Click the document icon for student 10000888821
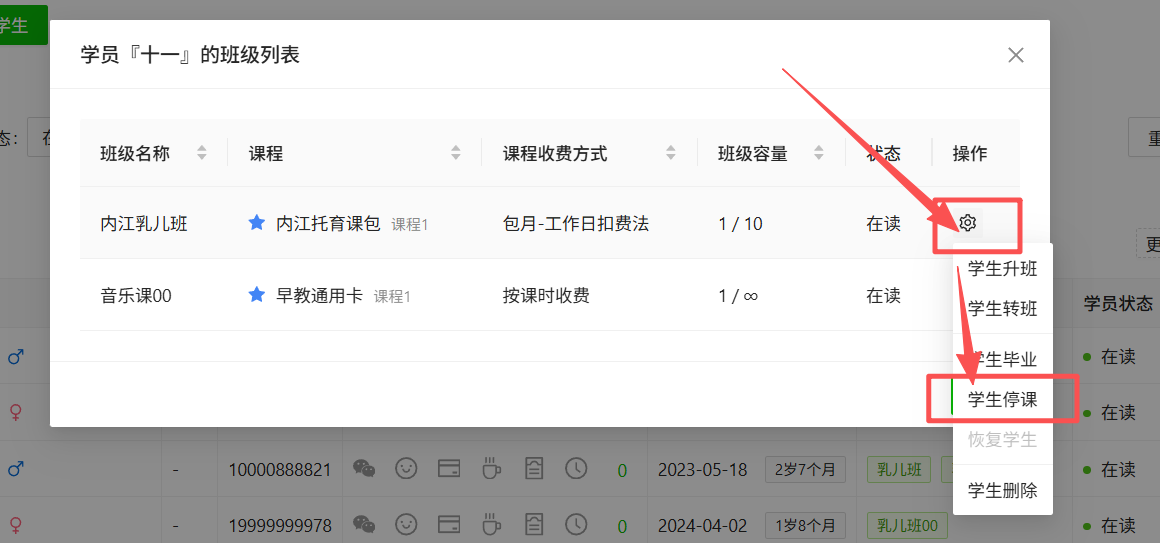Image resolution: width=1160 pixels, height=543 pixels. [535, 468]
